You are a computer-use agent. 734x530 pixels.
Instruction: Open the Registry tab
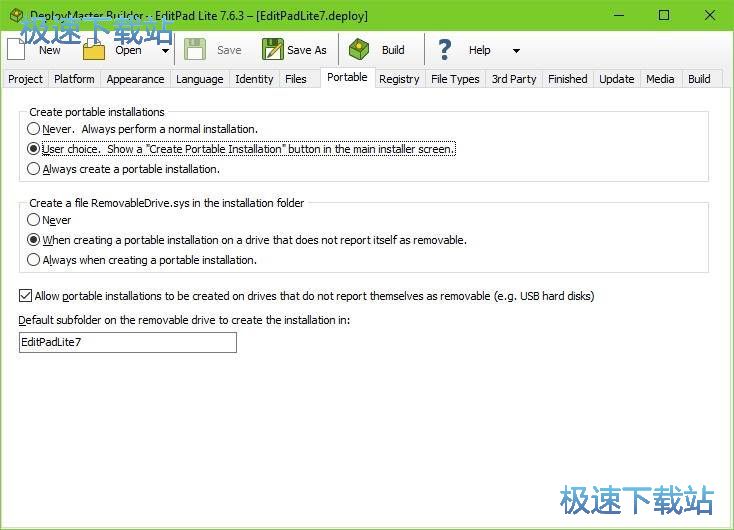pyautogui.click(x=399, y=79)
